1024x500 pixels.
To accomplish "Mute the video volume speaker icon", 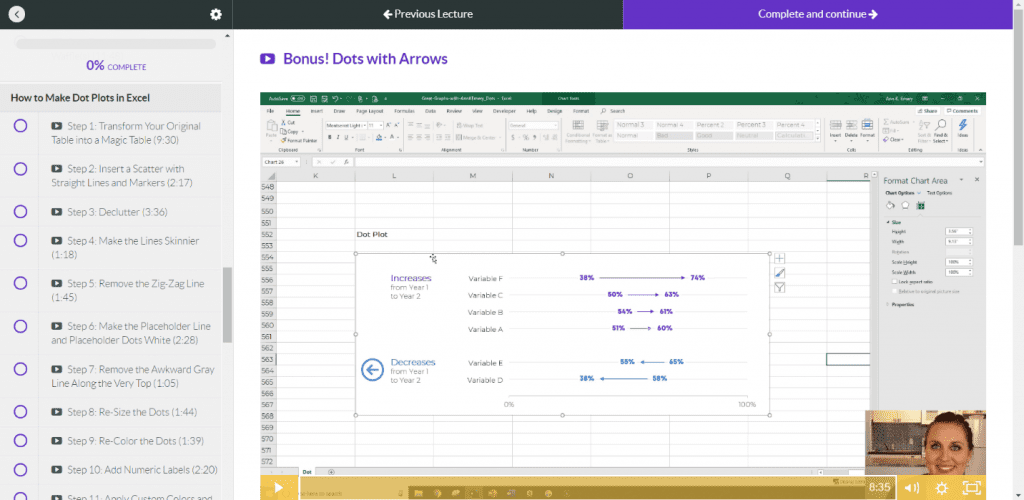I will (912, 488).
